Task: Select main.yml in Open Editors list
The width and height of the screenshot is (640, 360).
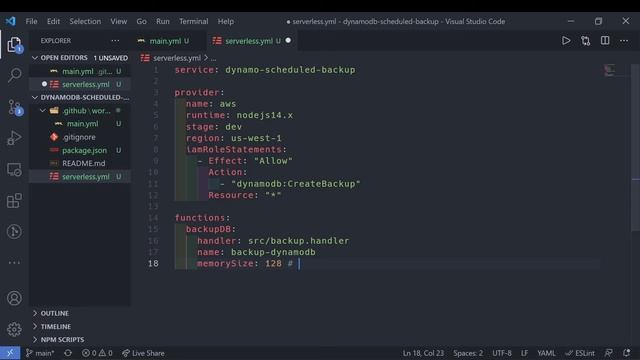Action: (x=80, y=71)
